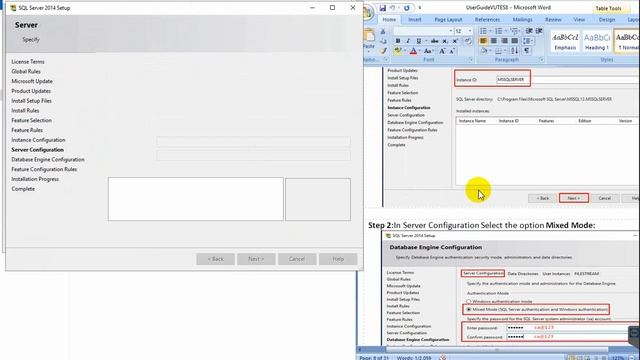This screenshot has height=360, width=640.
Task: Open the font size dropdown showing 12
Action: 470,31
